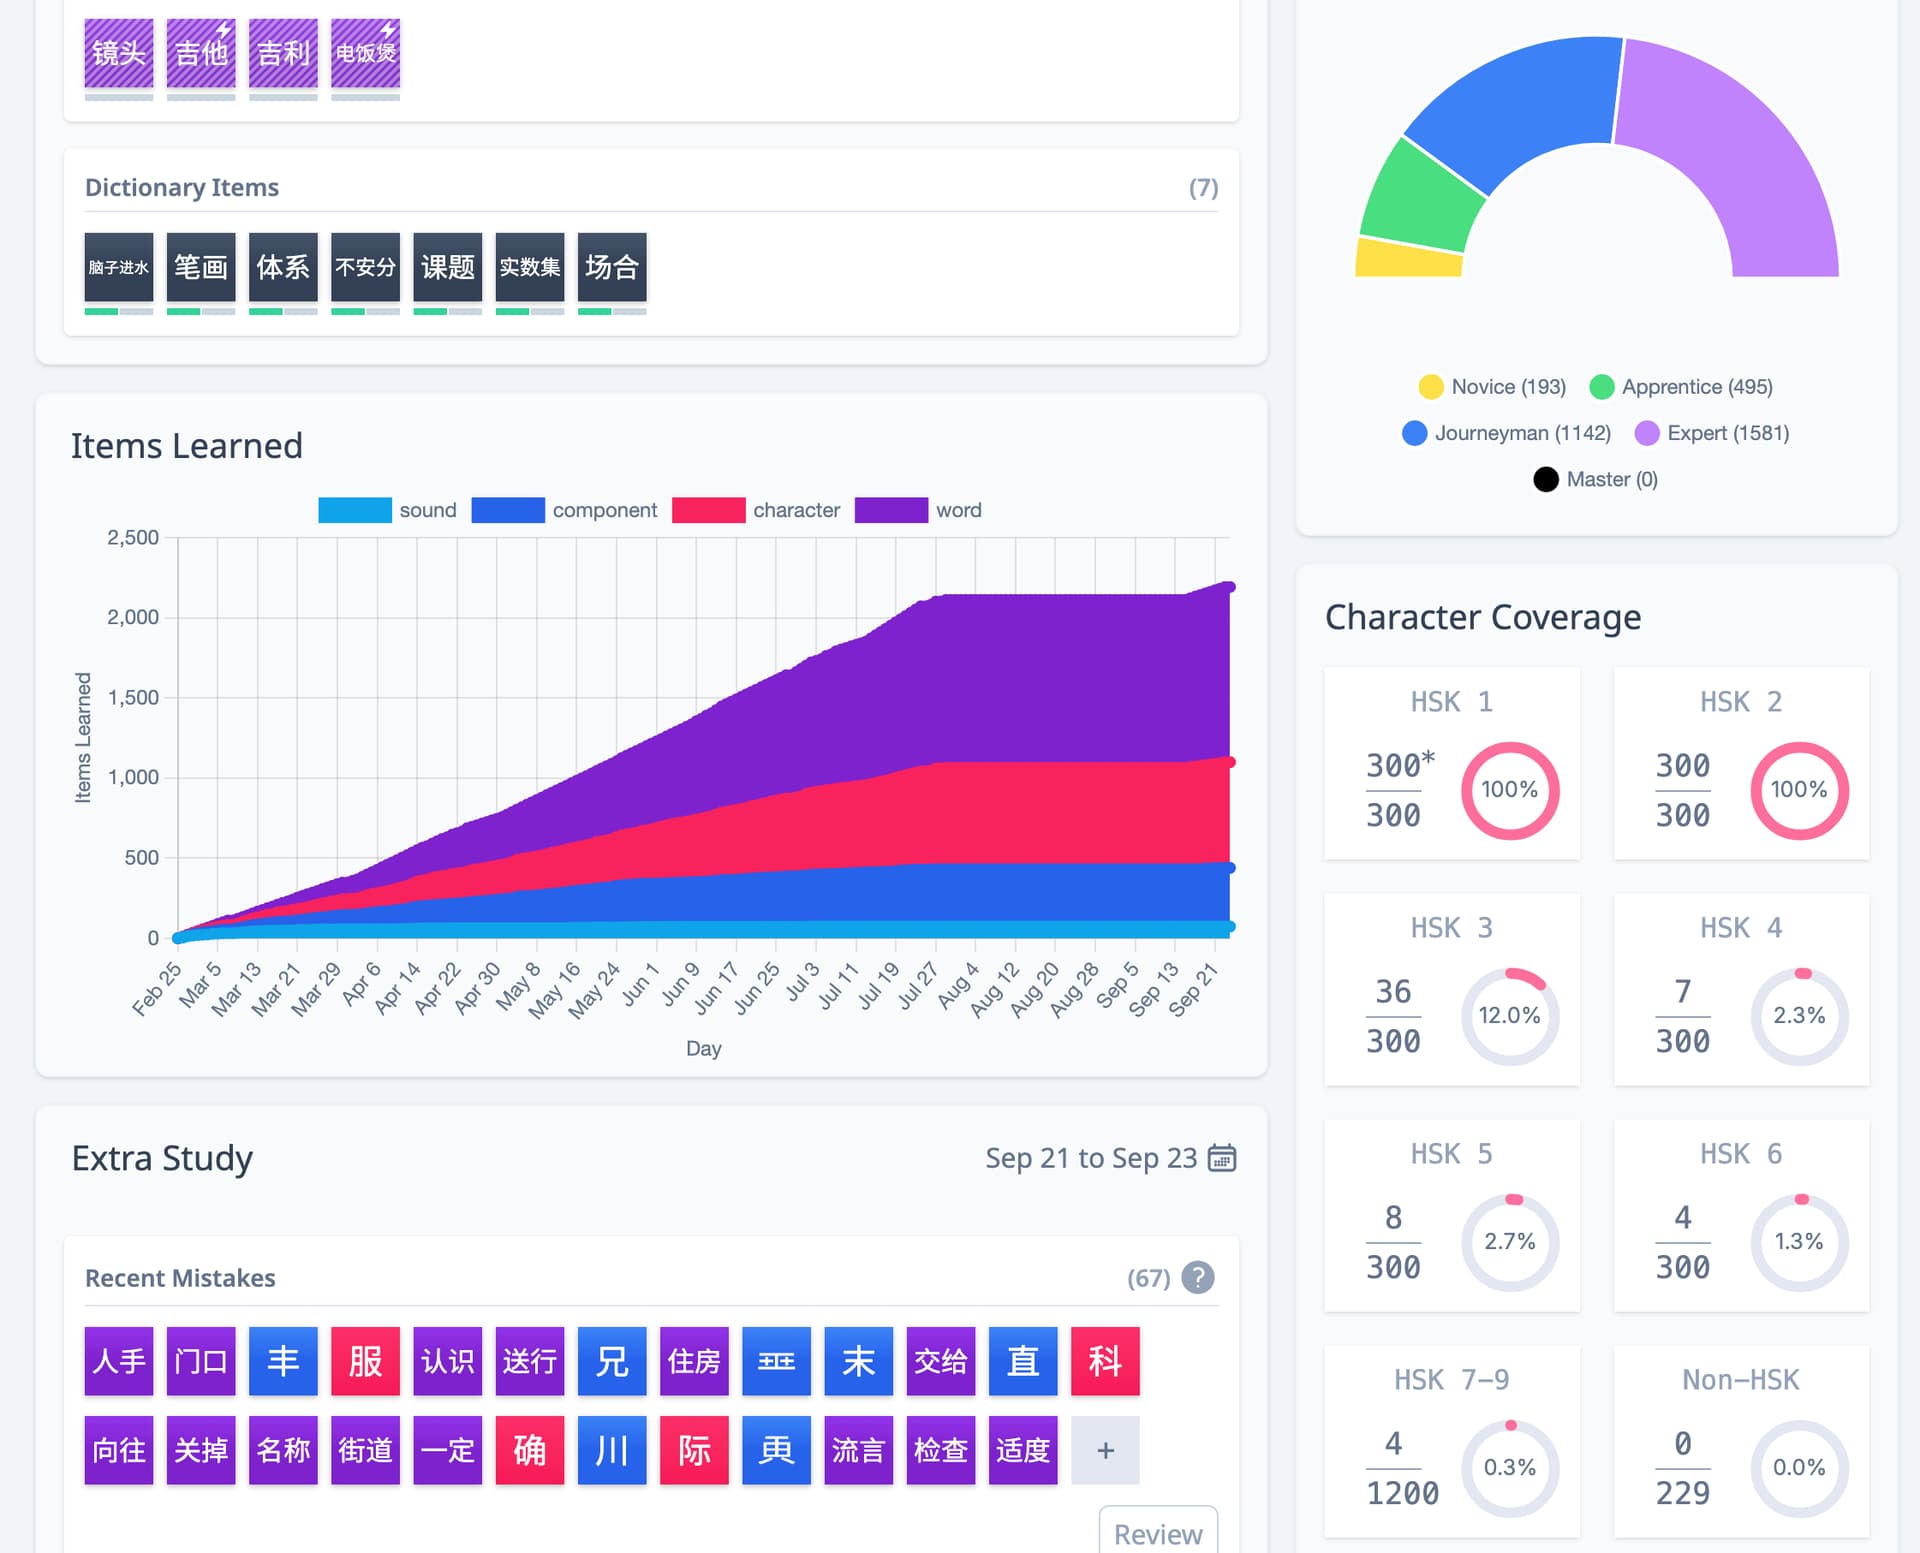
Task: Open dictionary item 脑子进水
Action: point(119,267)
